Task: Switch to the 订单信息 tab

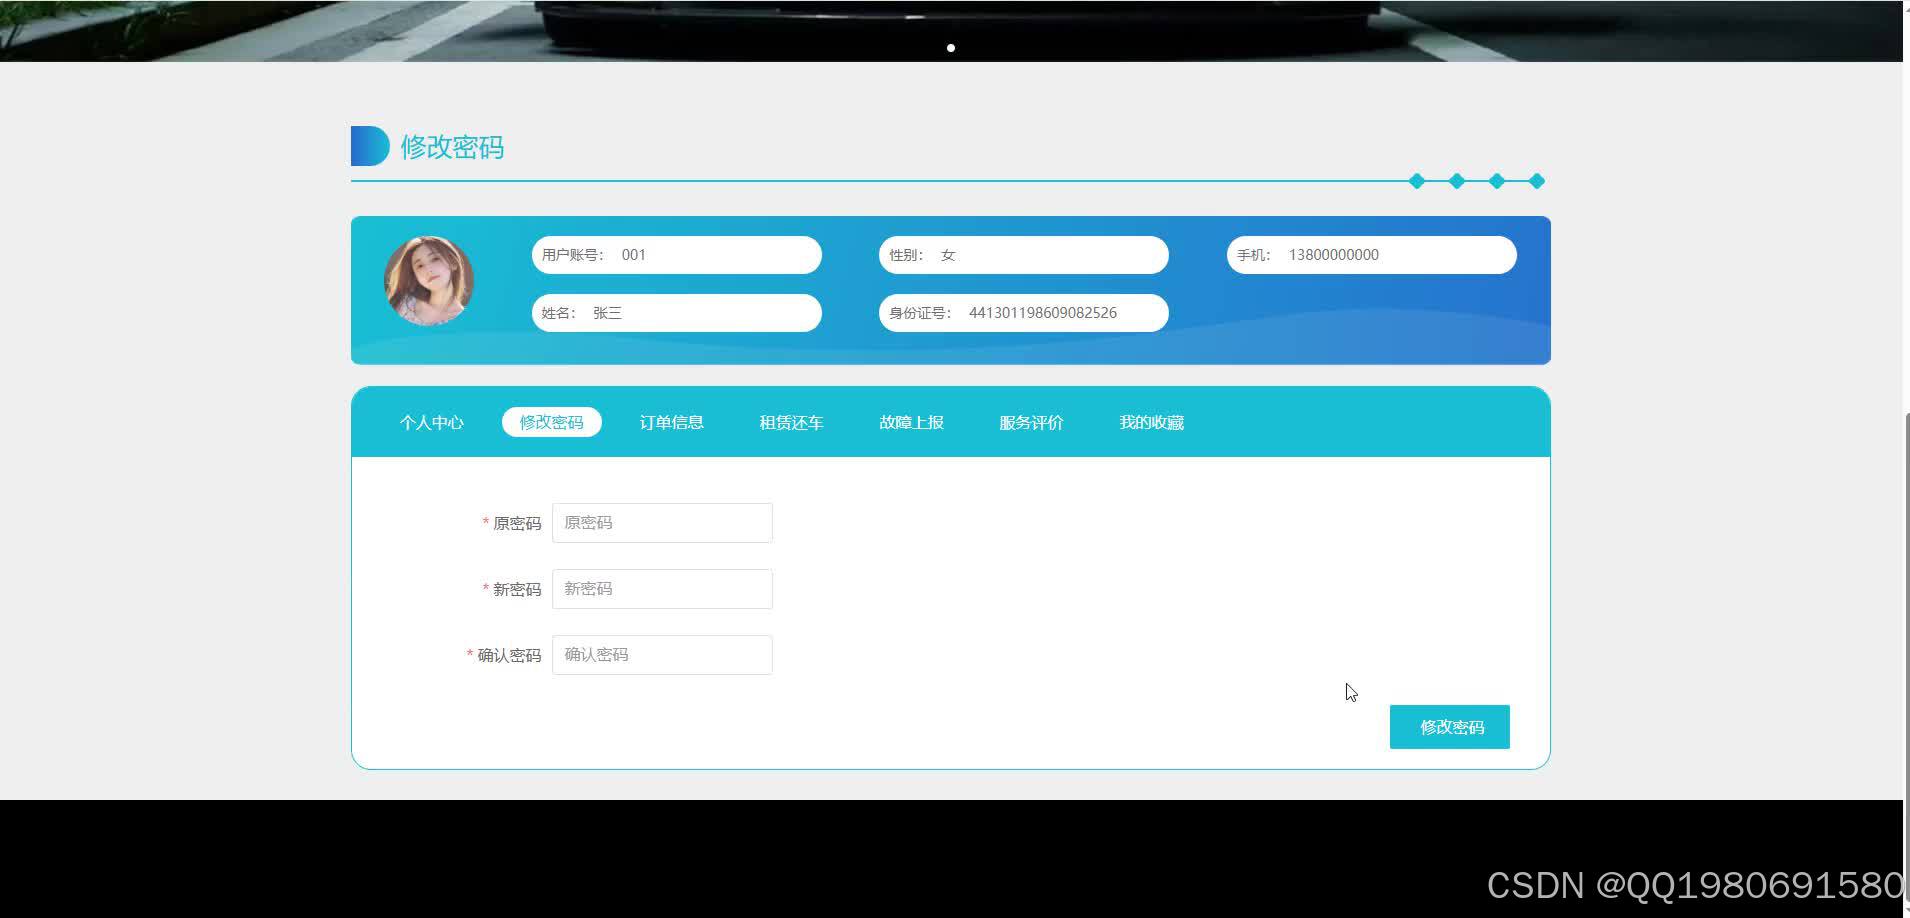Action: pyautogui.click(x=671, y=422)
